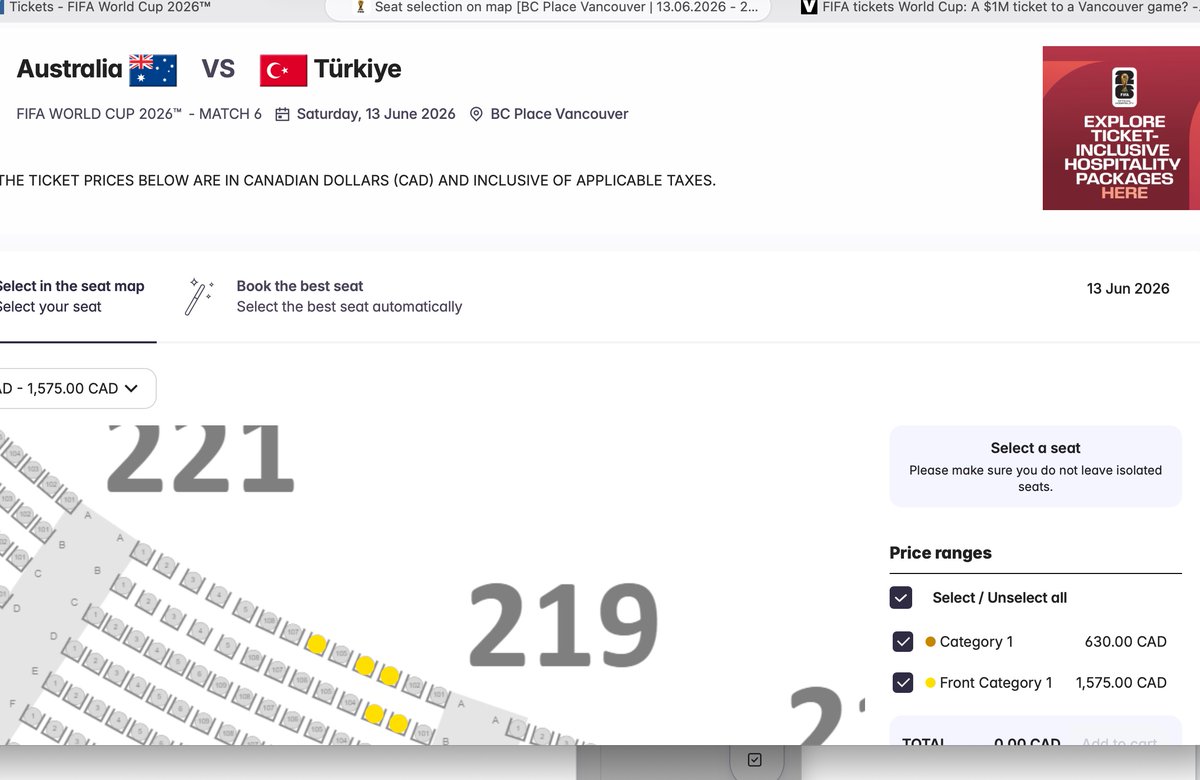Click the V favicon on FIFA tickets tab
Screen dimensions: 1200x780
click(810, 7)
